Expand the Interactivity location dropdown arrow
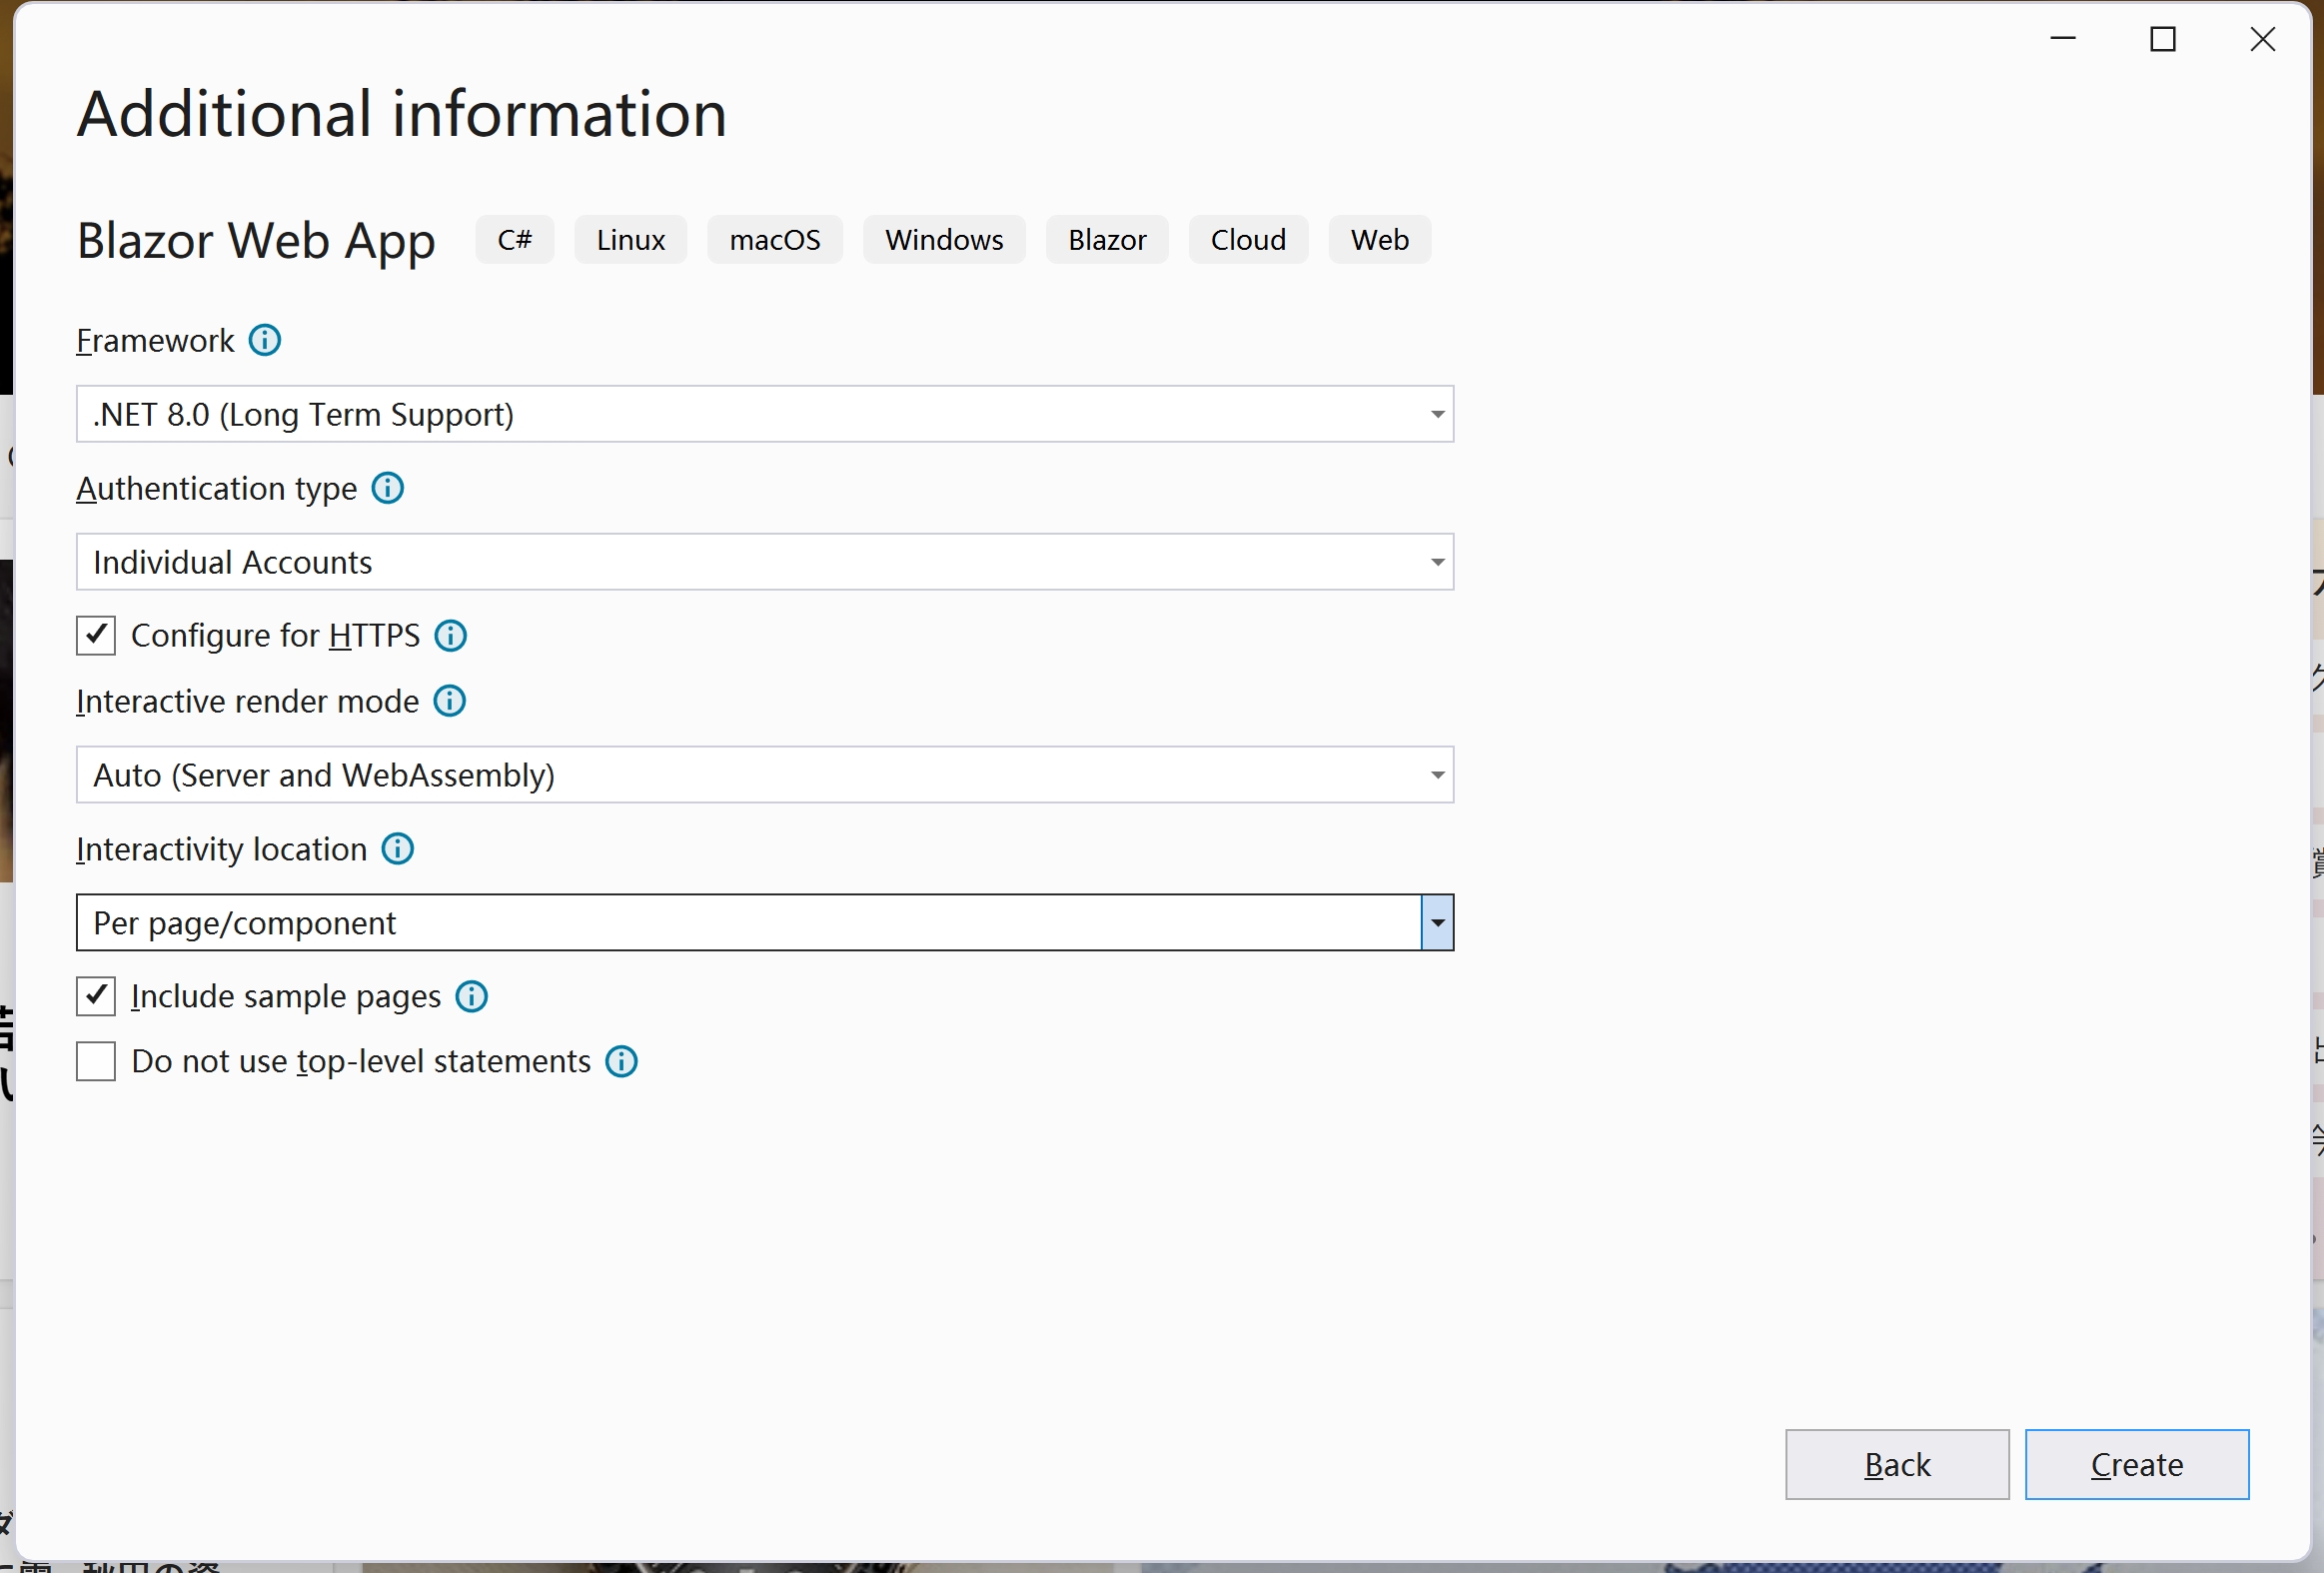The image size is (2324, 1573). coord(1437,923)
